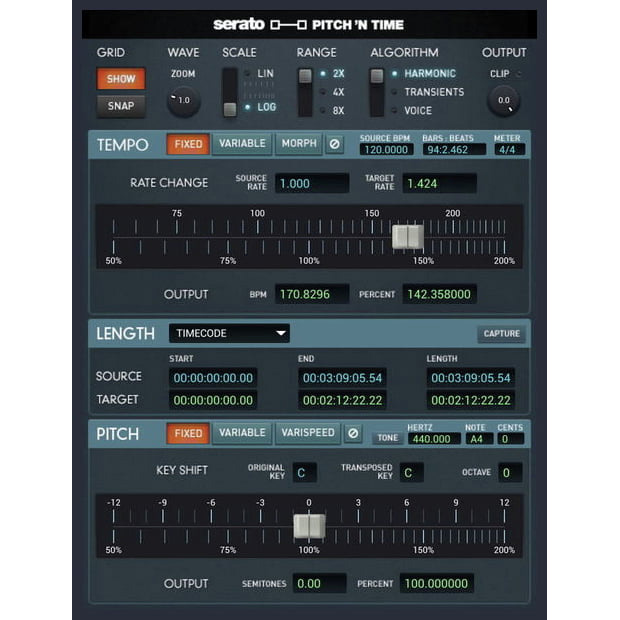
Task: Click the Target Length timecode field
Action: pos(471,400)
